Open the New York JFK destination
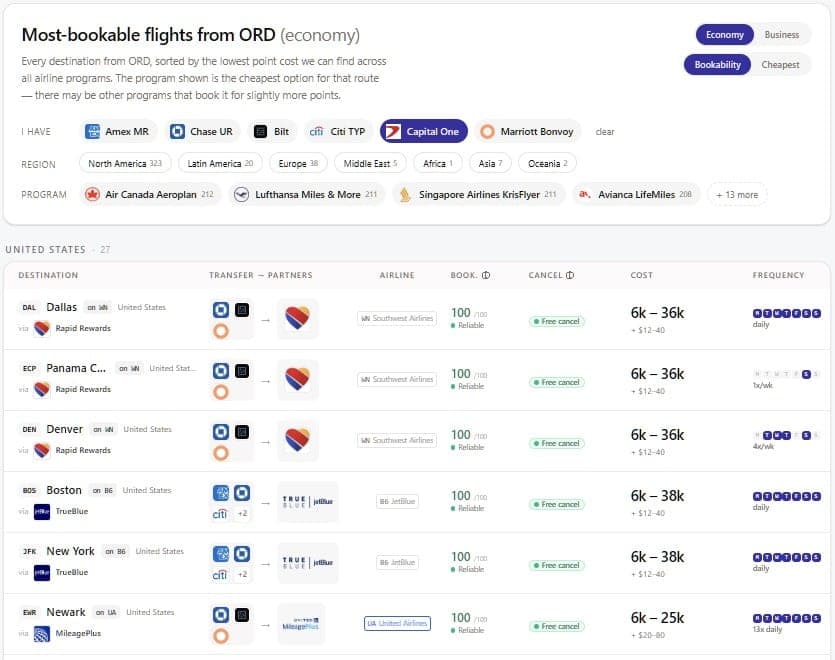835x660 pixels. tap(416, 563)
